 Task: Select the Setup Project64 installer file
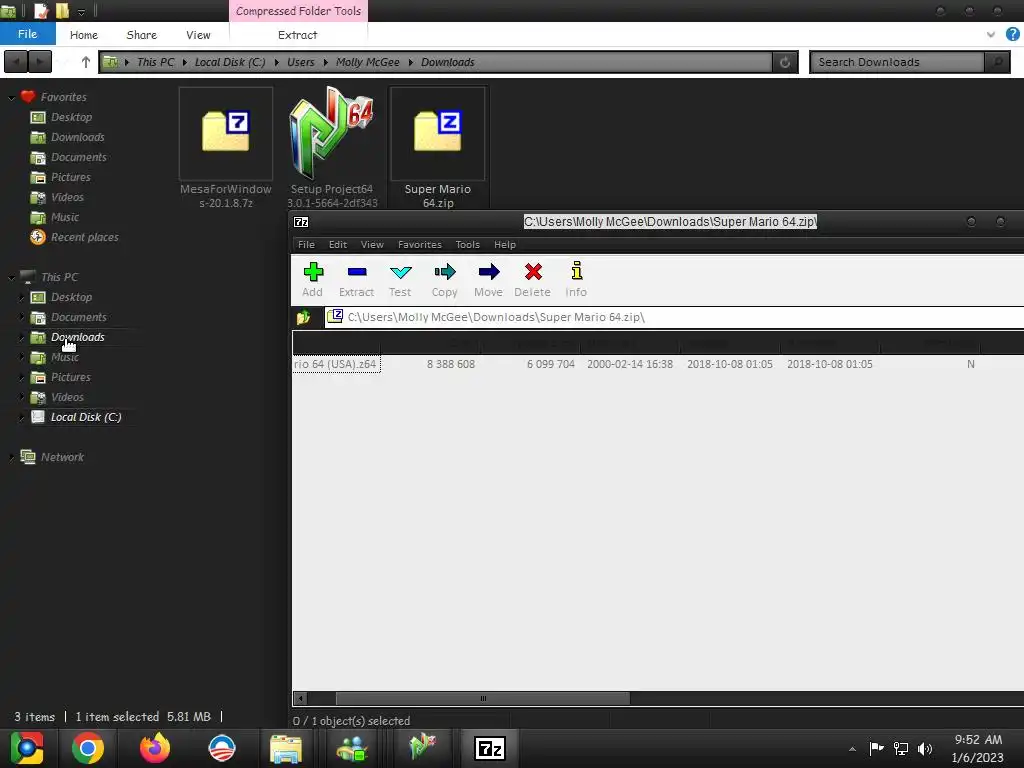coord(332,148)
